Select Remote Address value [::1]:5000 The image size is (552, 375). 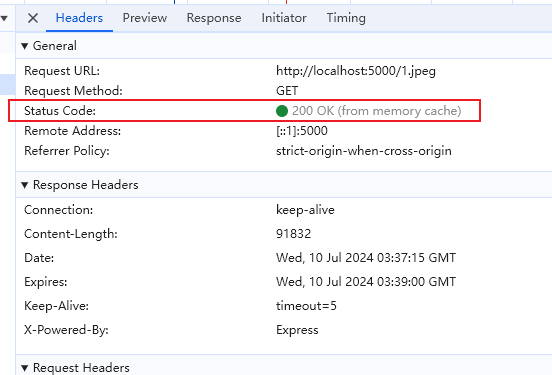tap(302, 131)
